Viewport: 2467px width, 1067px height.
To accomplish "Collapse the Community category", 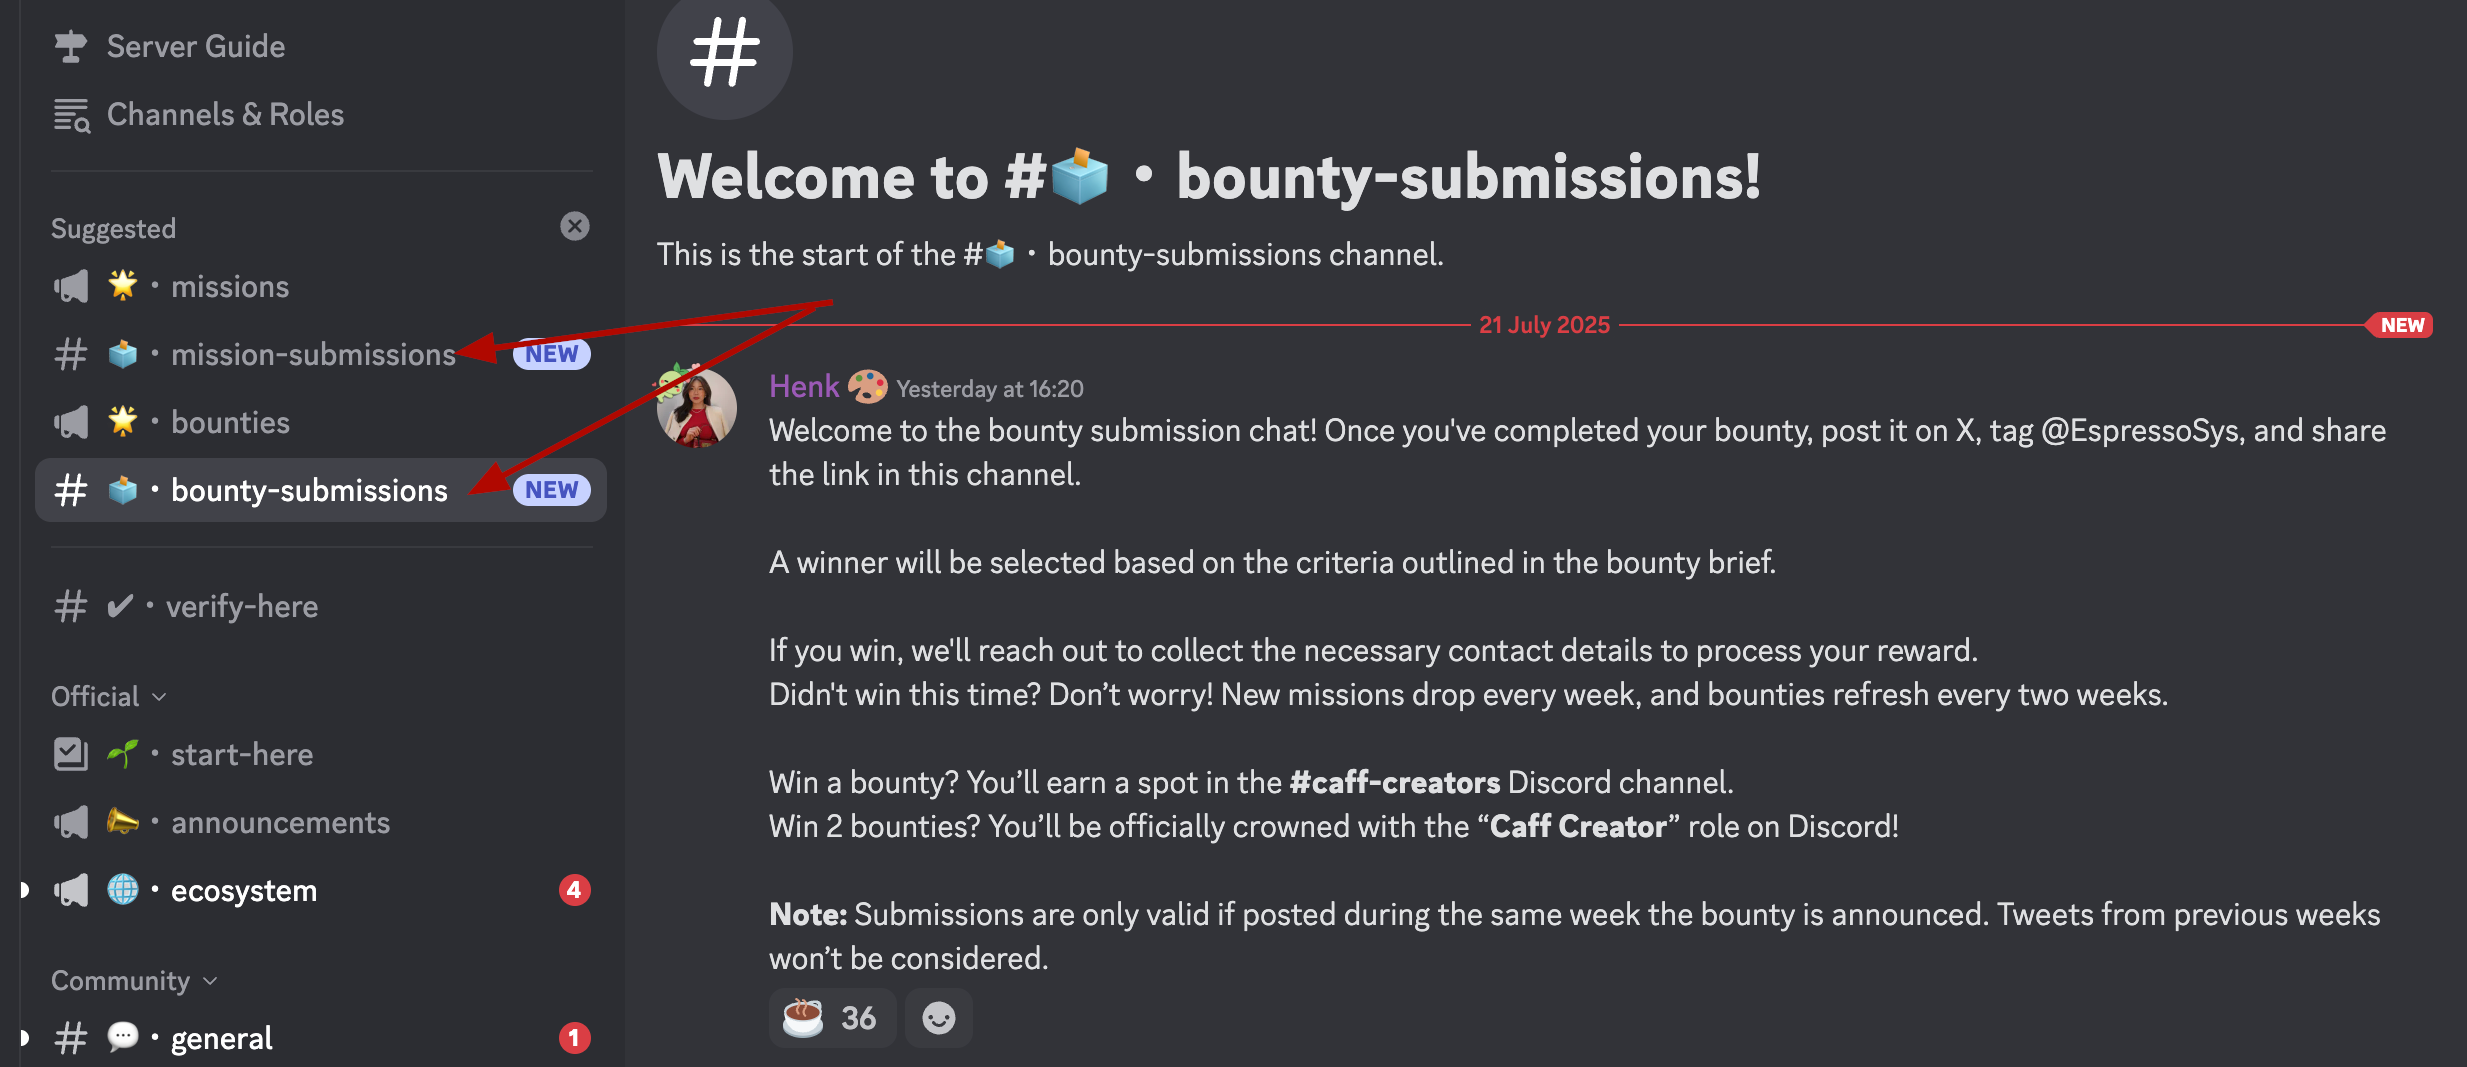I will (x=133, y=981).
